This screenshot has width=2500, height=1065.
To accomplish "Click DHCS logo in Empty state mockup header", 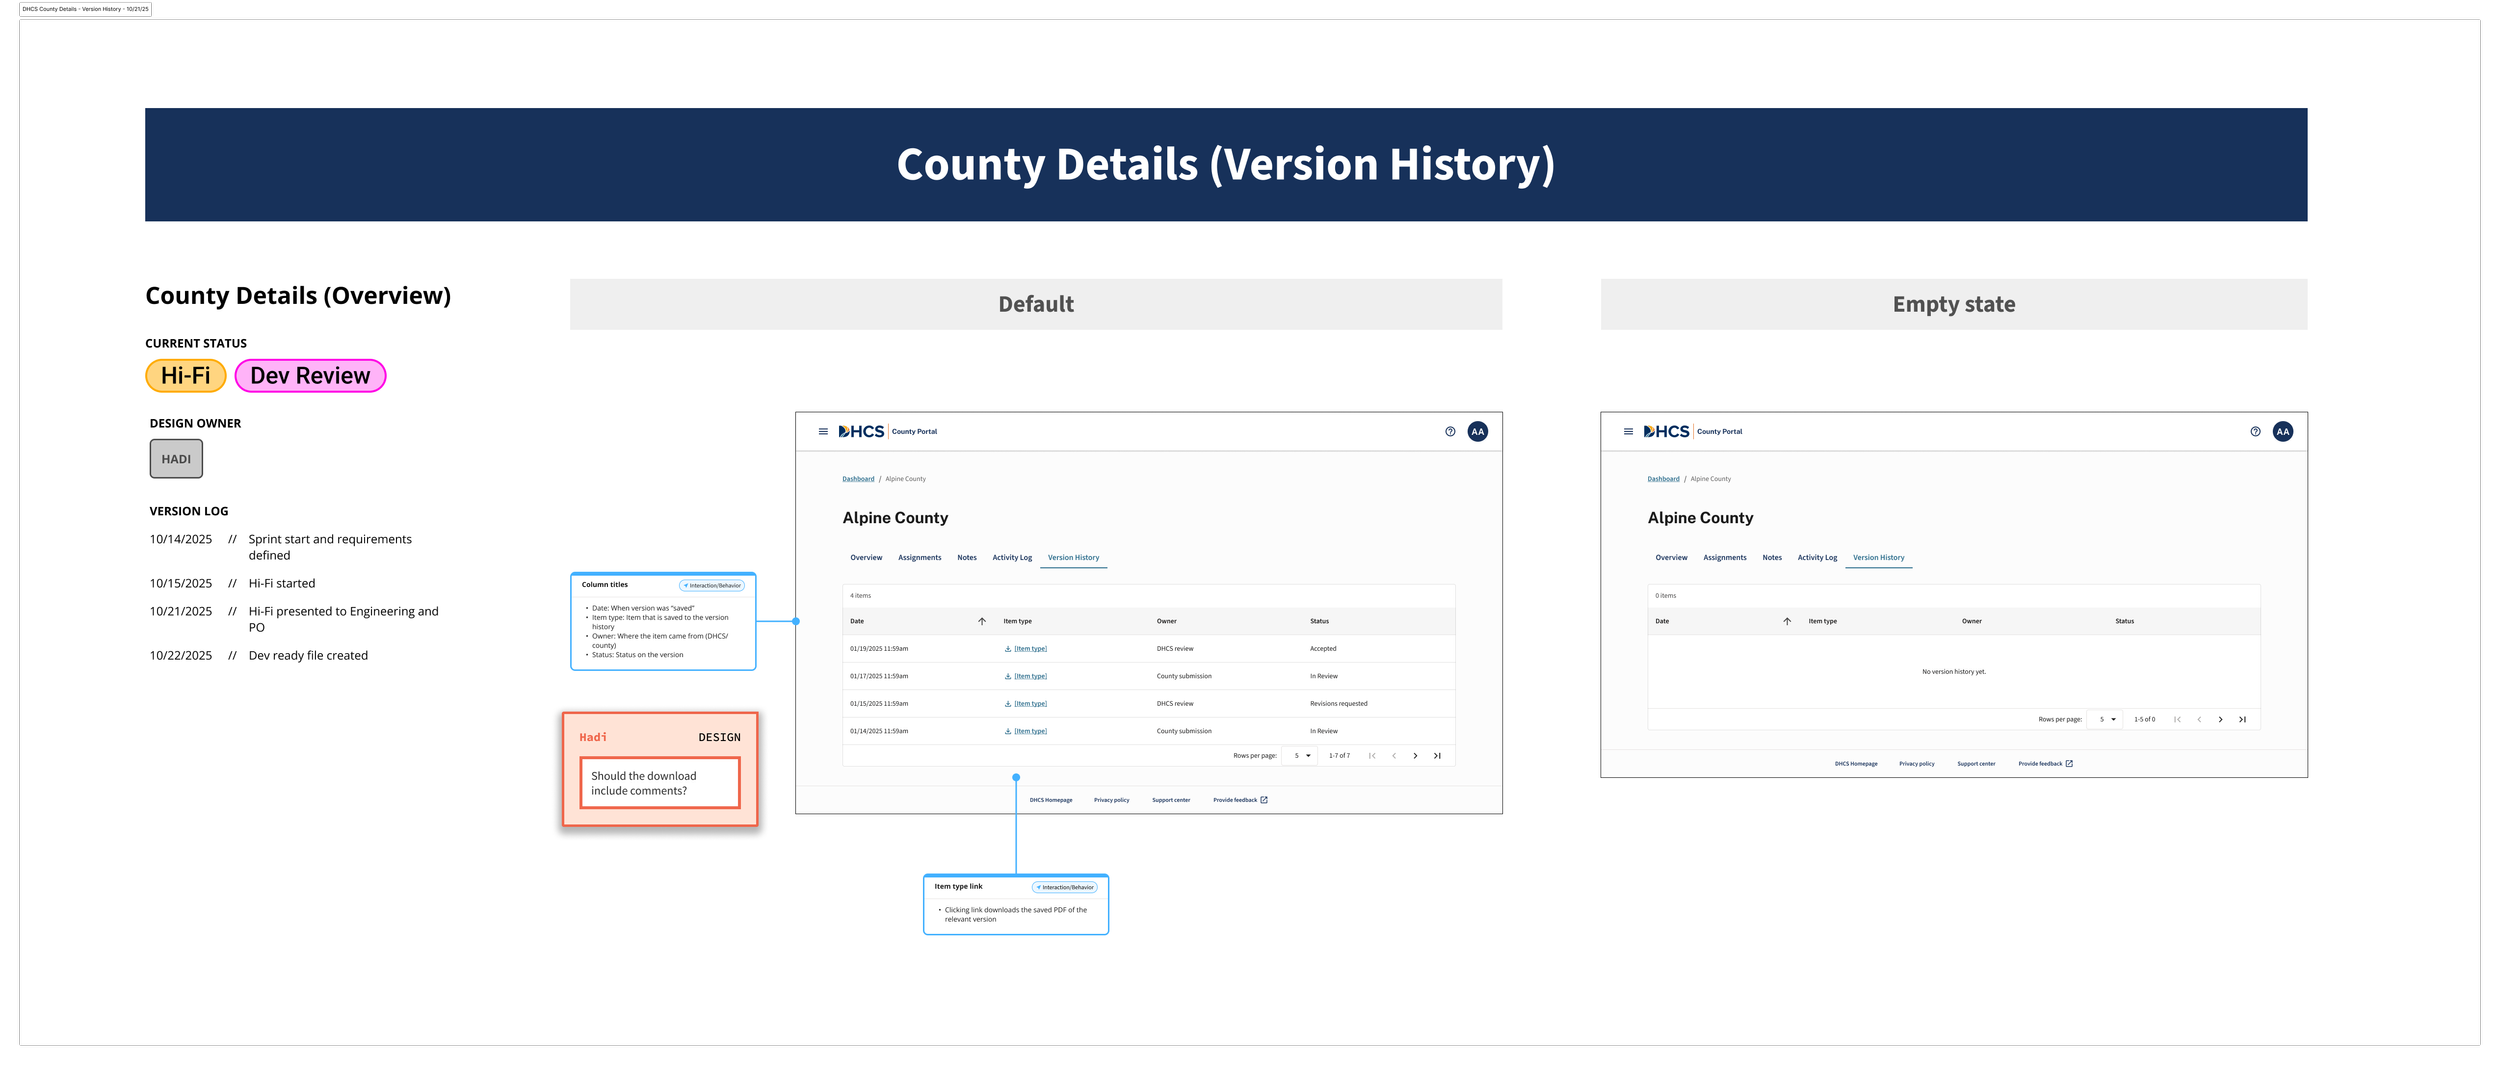I will [x=1666, y=432].
